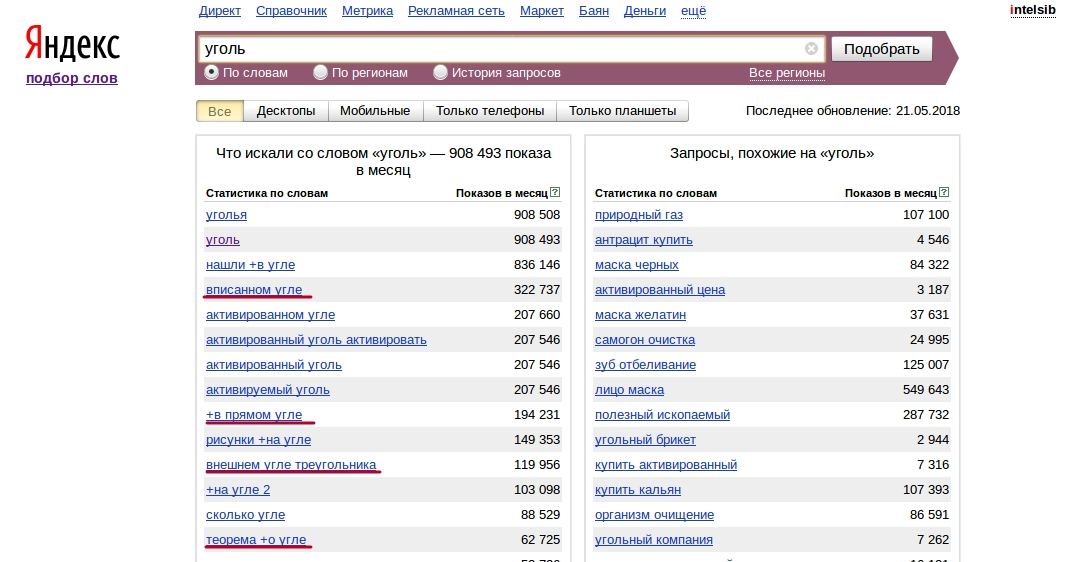
Task: Switch to the 'Мобильные' tab
Action: 375,111
